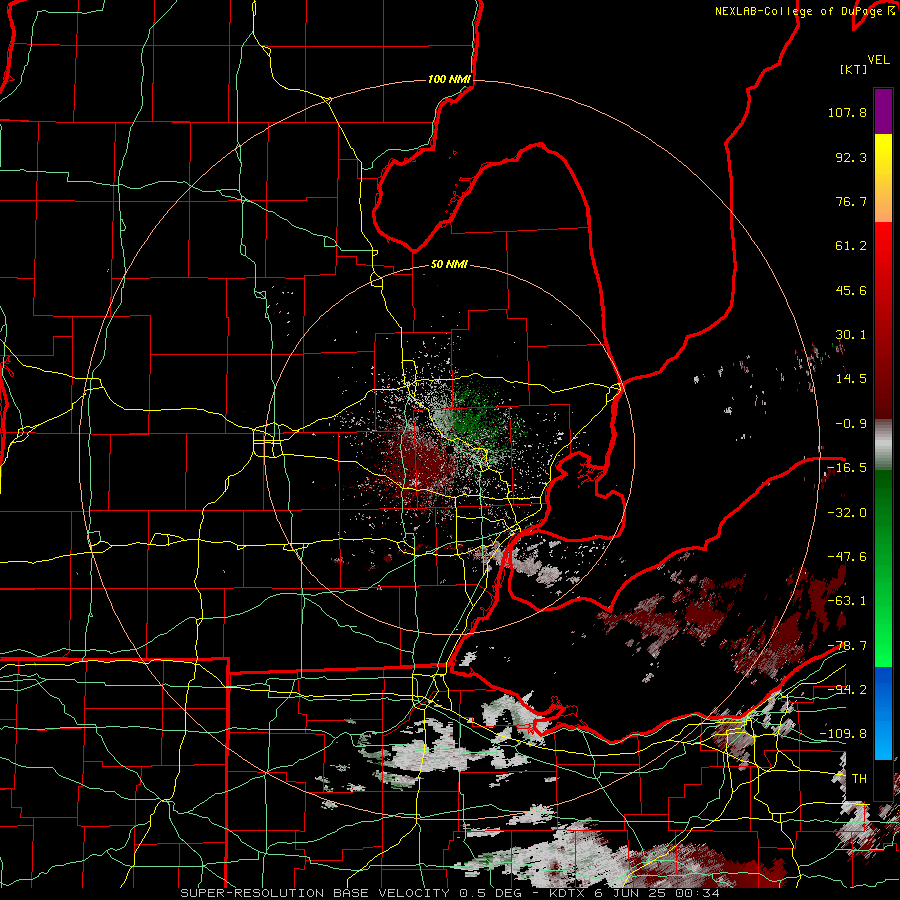Viewport: 900px width, 900px height.
Task: Pick the yellow-orange segment of color bar
Action: pos(883,178)
